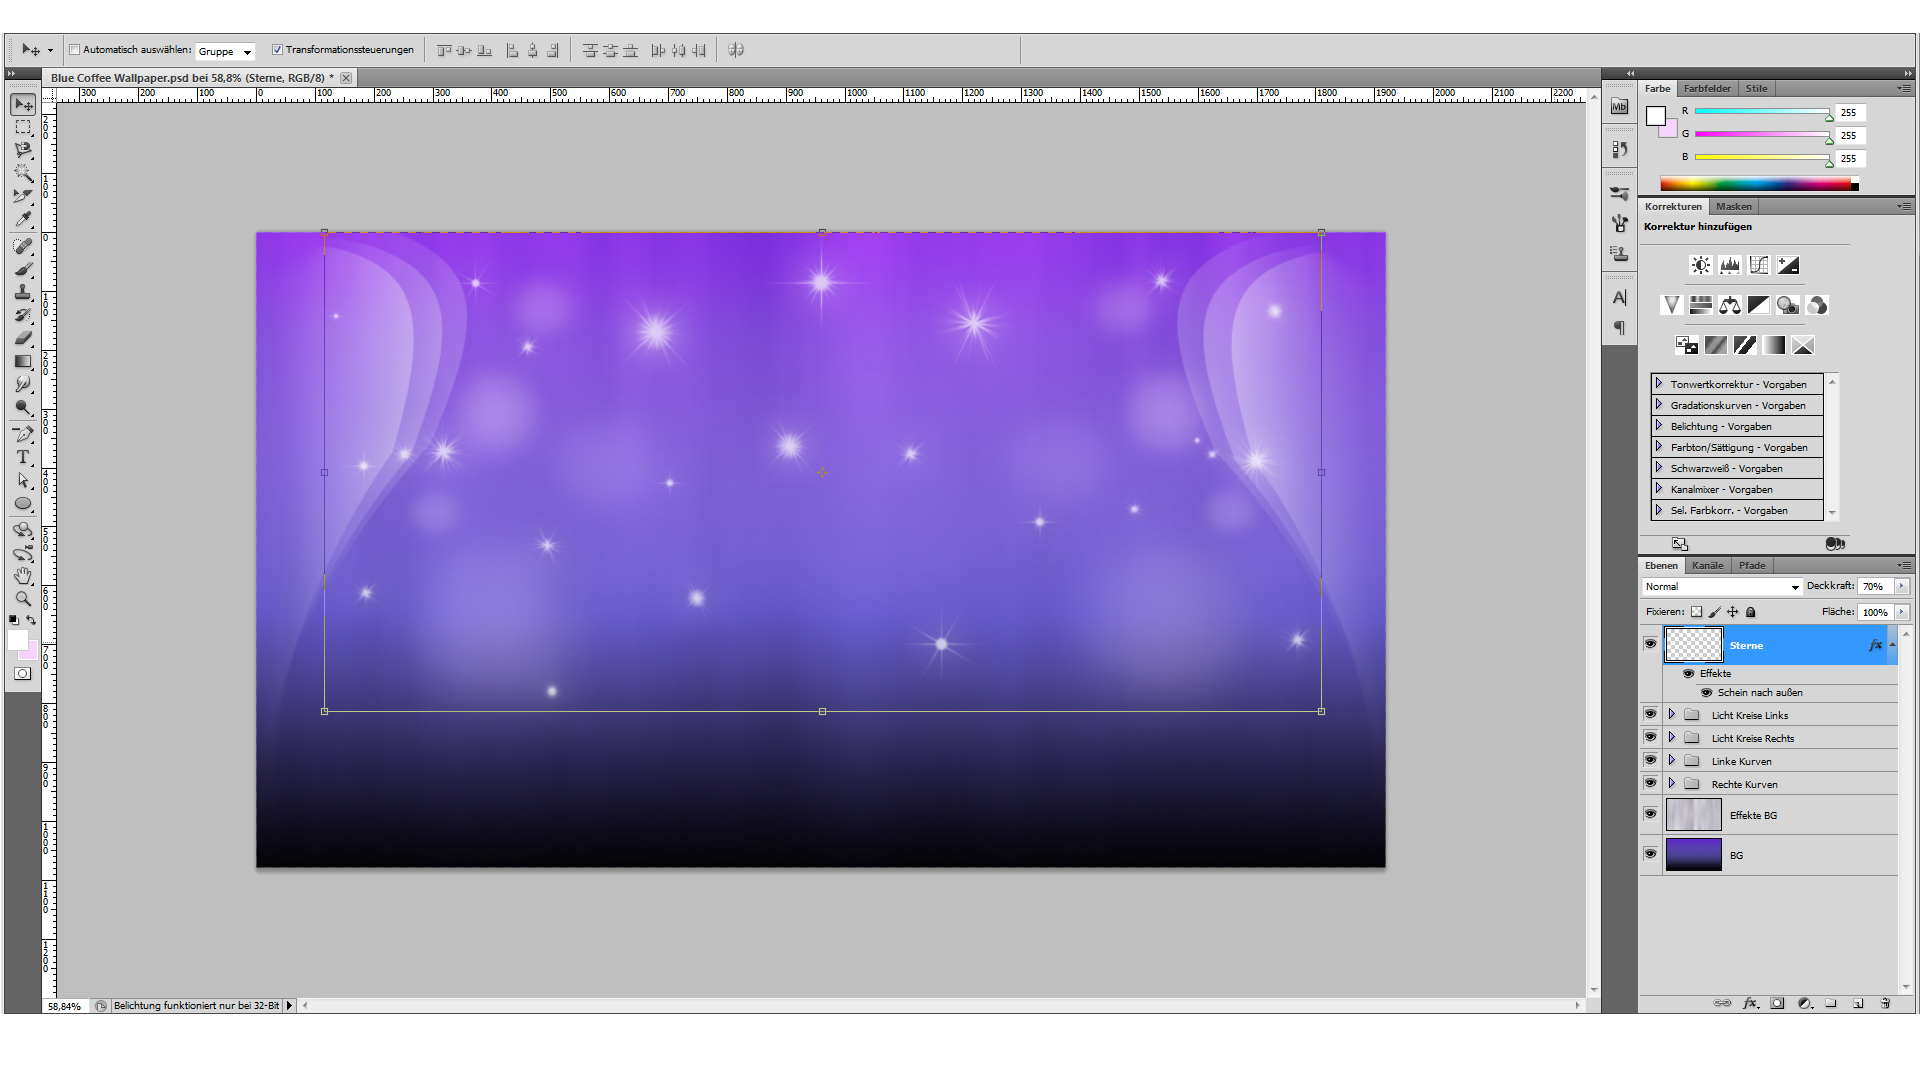Open the Gruppe auto-select dropdown
Viewport: 1920px width, 1080px height.
(225, 51)
